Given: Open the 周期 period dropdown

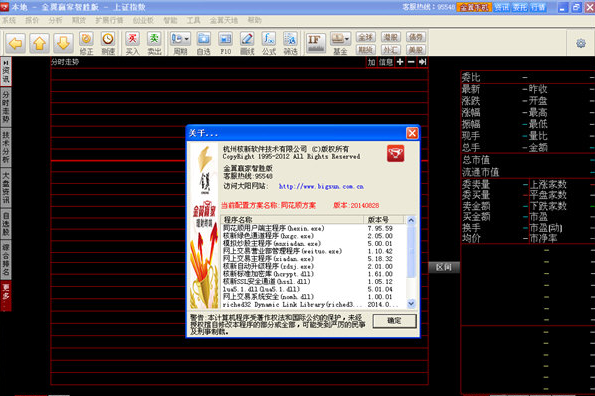Looking at the screenshot, I should click(x=180, y=43).
